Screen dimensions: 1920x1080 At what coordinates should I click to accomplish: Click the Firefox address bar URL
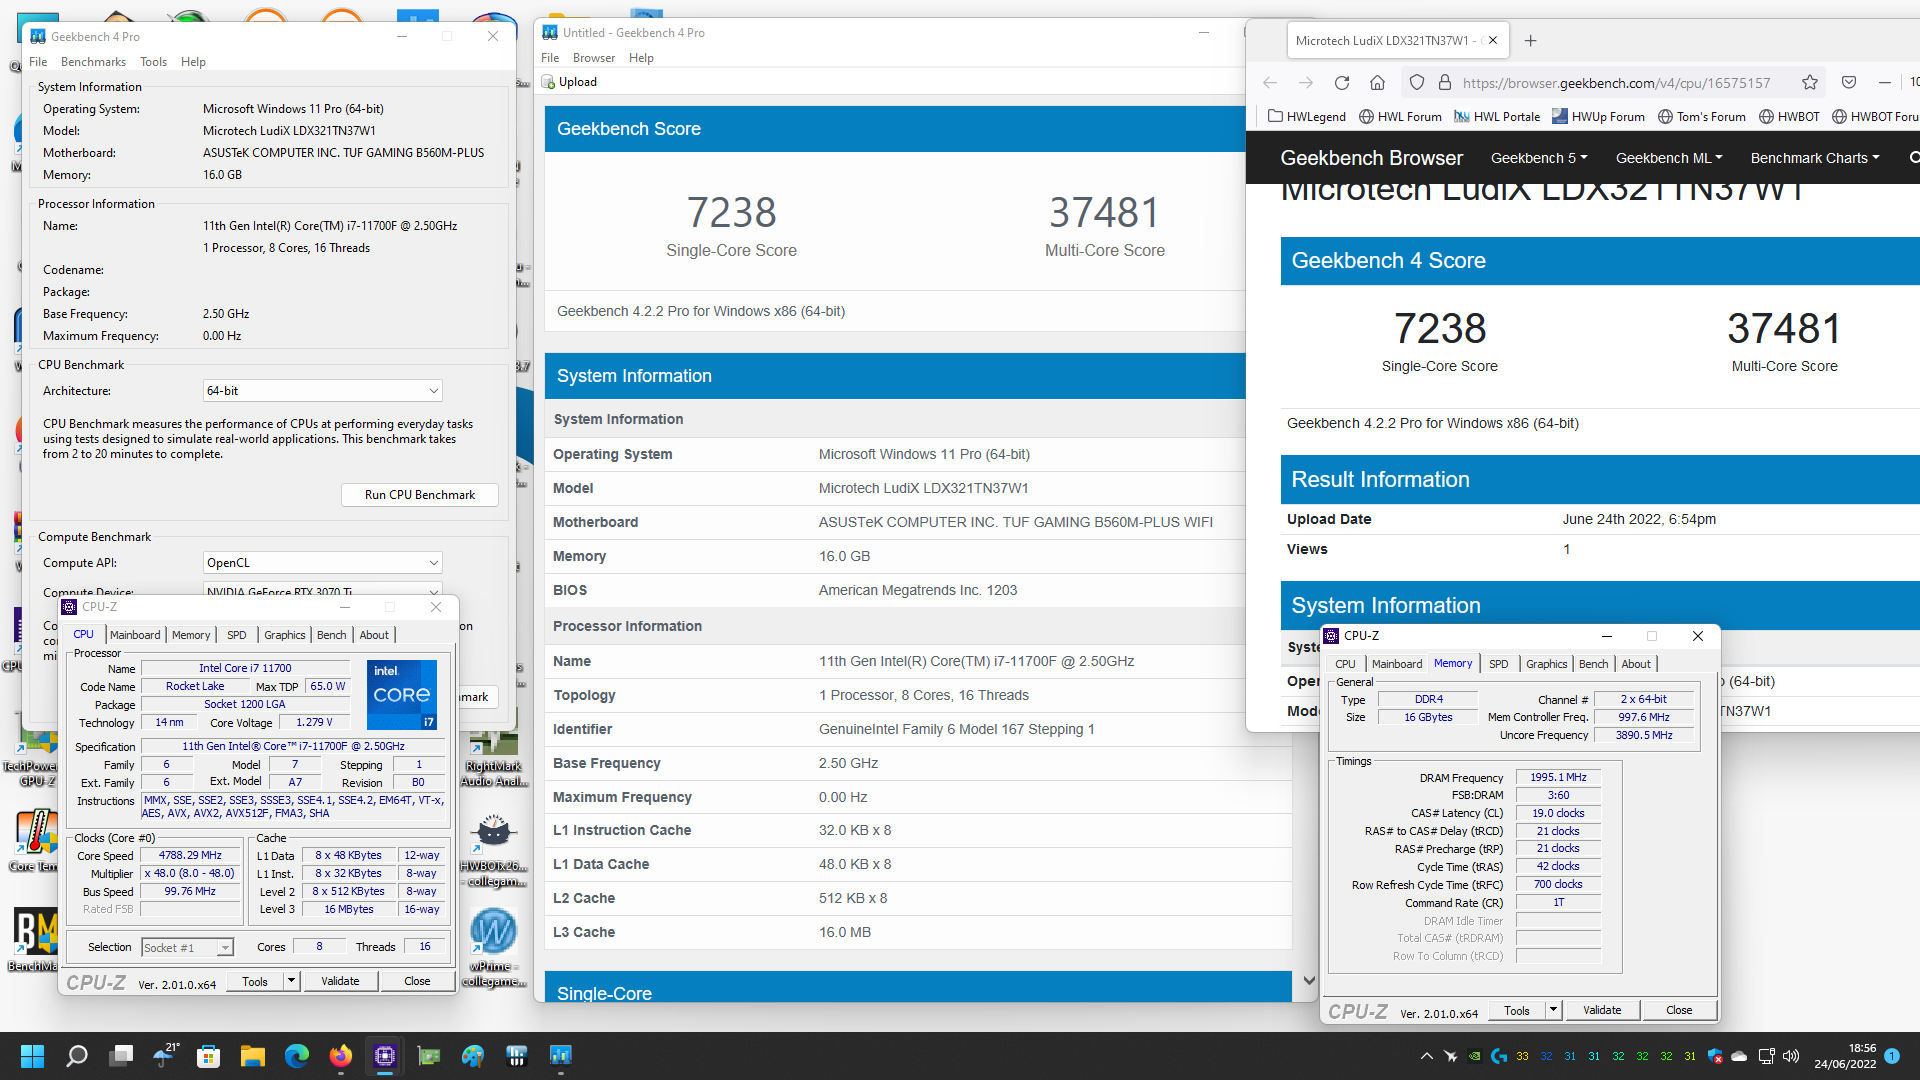tap(1616, 83)
